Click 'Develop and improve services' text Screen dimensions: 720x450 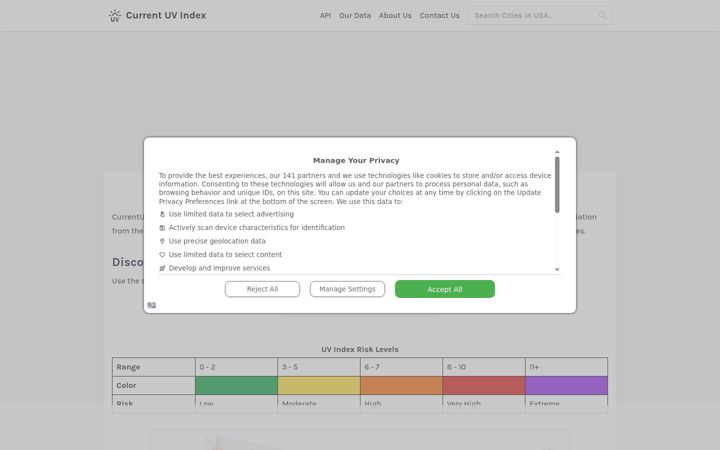[219, 268]
